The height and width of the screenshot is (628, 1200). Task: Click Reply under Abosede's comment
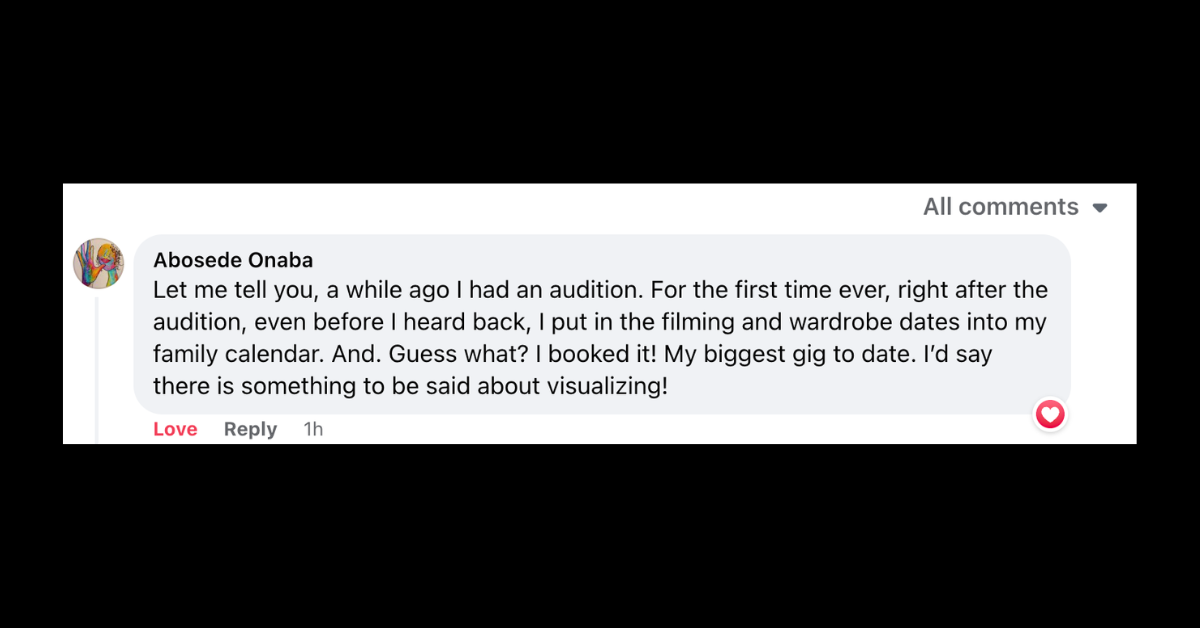(250, 429)
